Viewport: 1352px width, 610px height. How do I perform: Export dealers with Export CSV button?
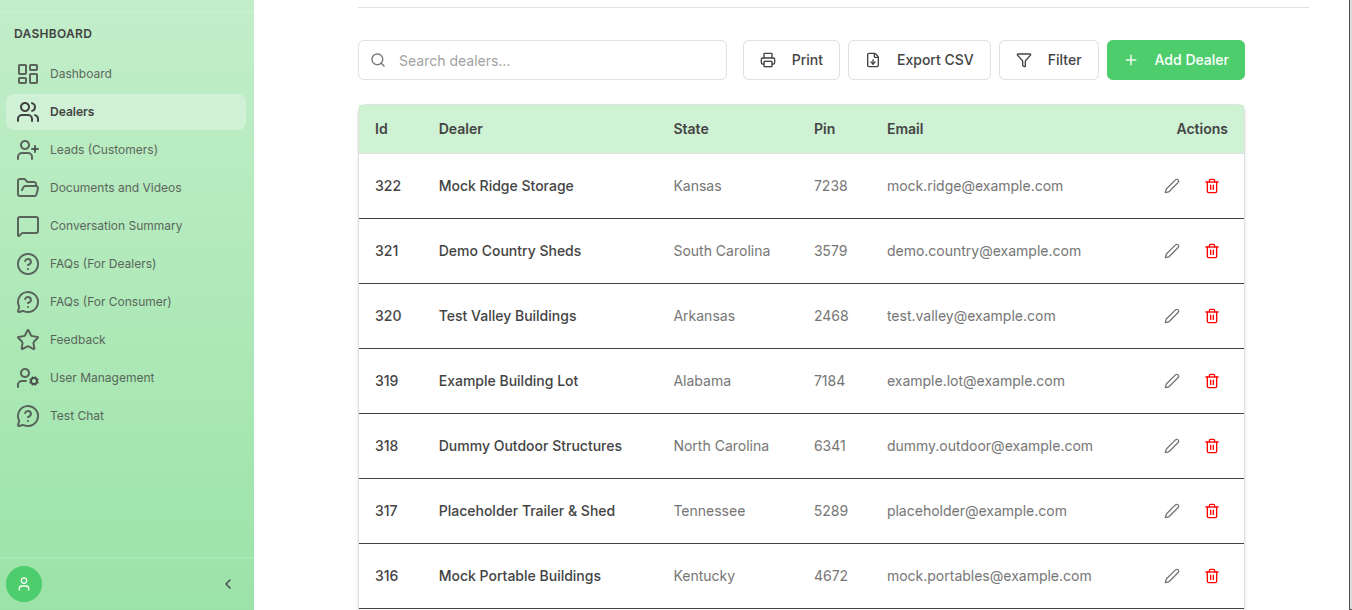coord(919,60)
